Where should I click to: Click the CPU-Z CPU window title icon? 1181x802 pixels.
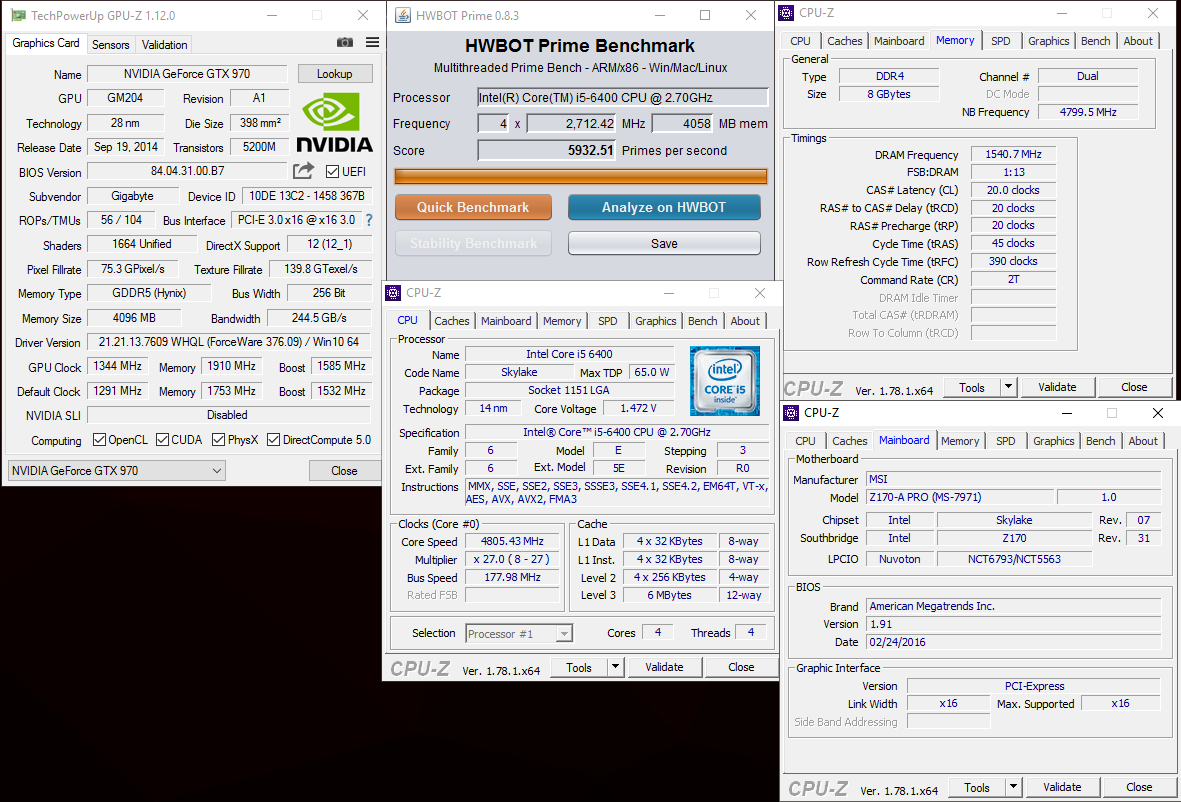393,293
